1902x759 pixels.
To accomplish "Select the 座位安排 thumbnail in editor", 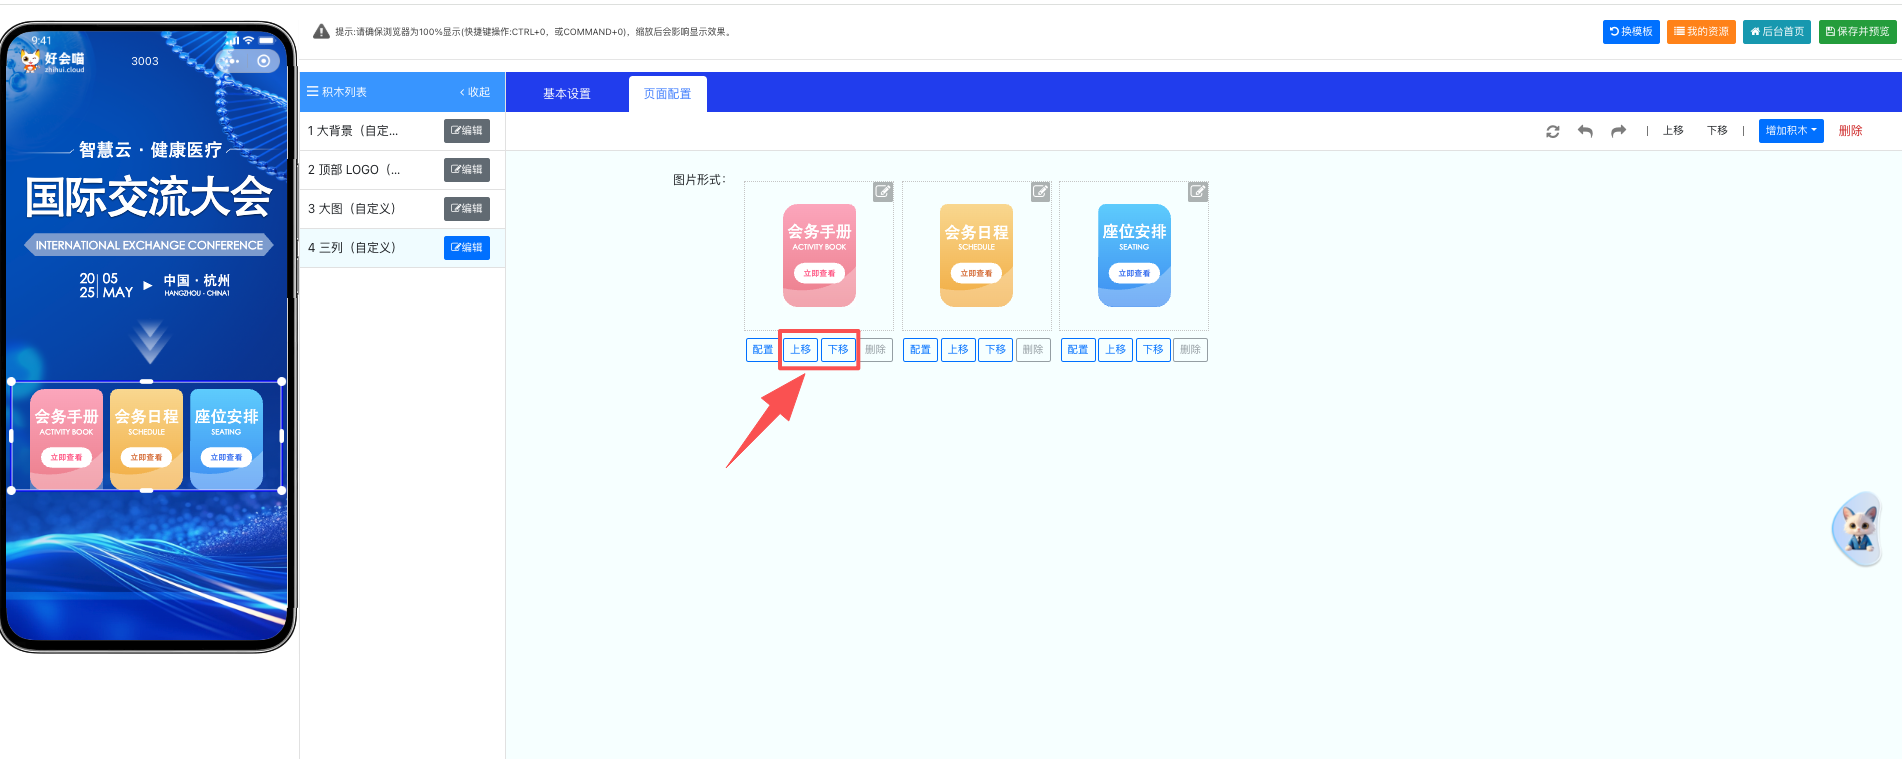I will [x=1134, y=256].
